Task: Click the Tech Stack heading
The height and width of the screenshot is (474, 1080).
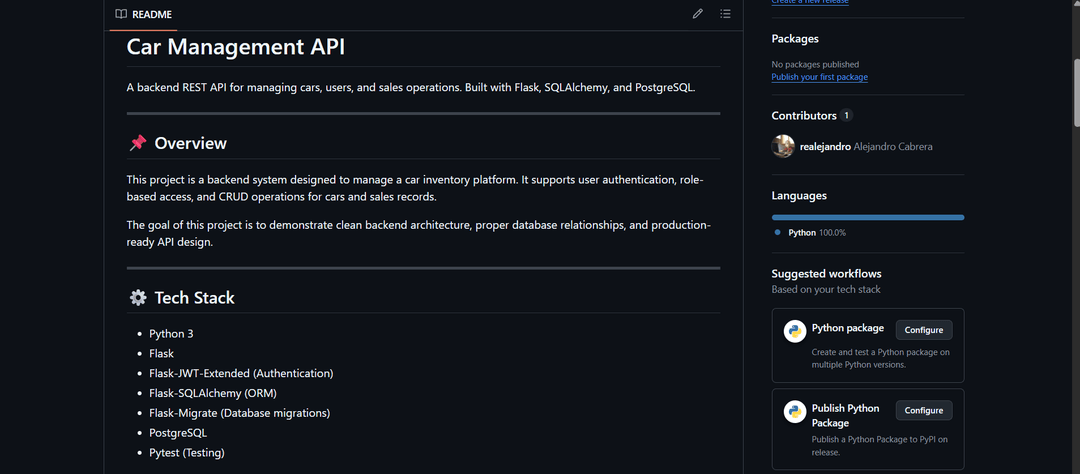Action: pos(194,298)
